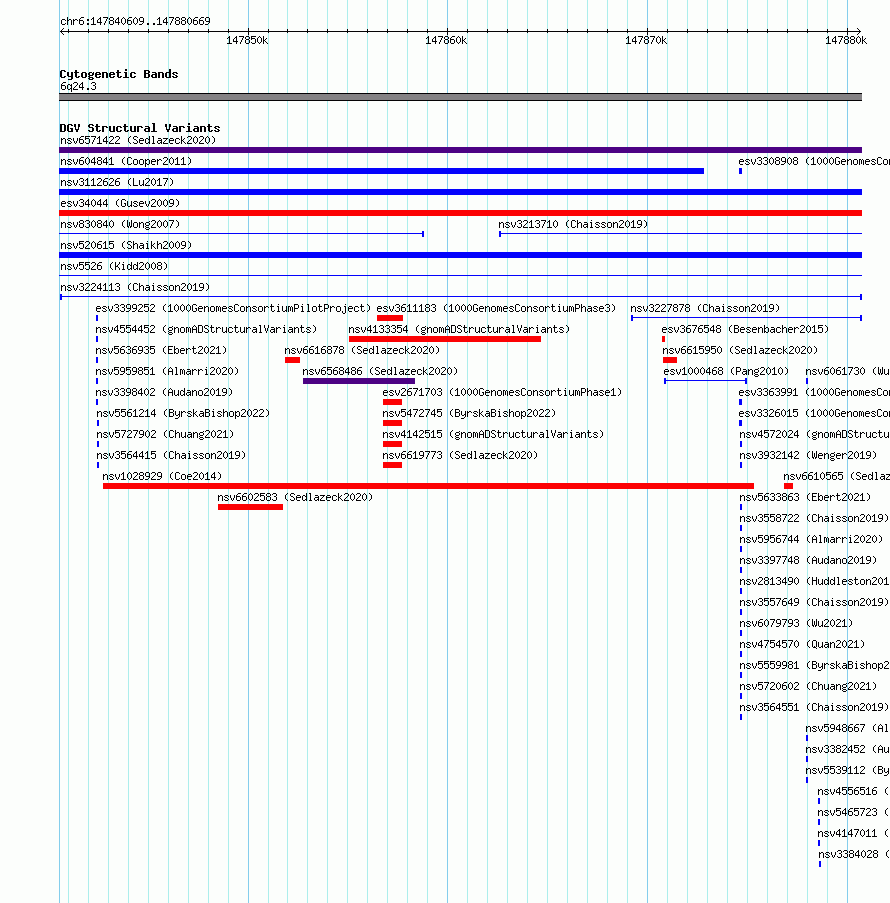
Task: Open esv3611183 1000GenomesConsortiumPhase3 label
Action: pyautogui.click(x=496, y=308)
